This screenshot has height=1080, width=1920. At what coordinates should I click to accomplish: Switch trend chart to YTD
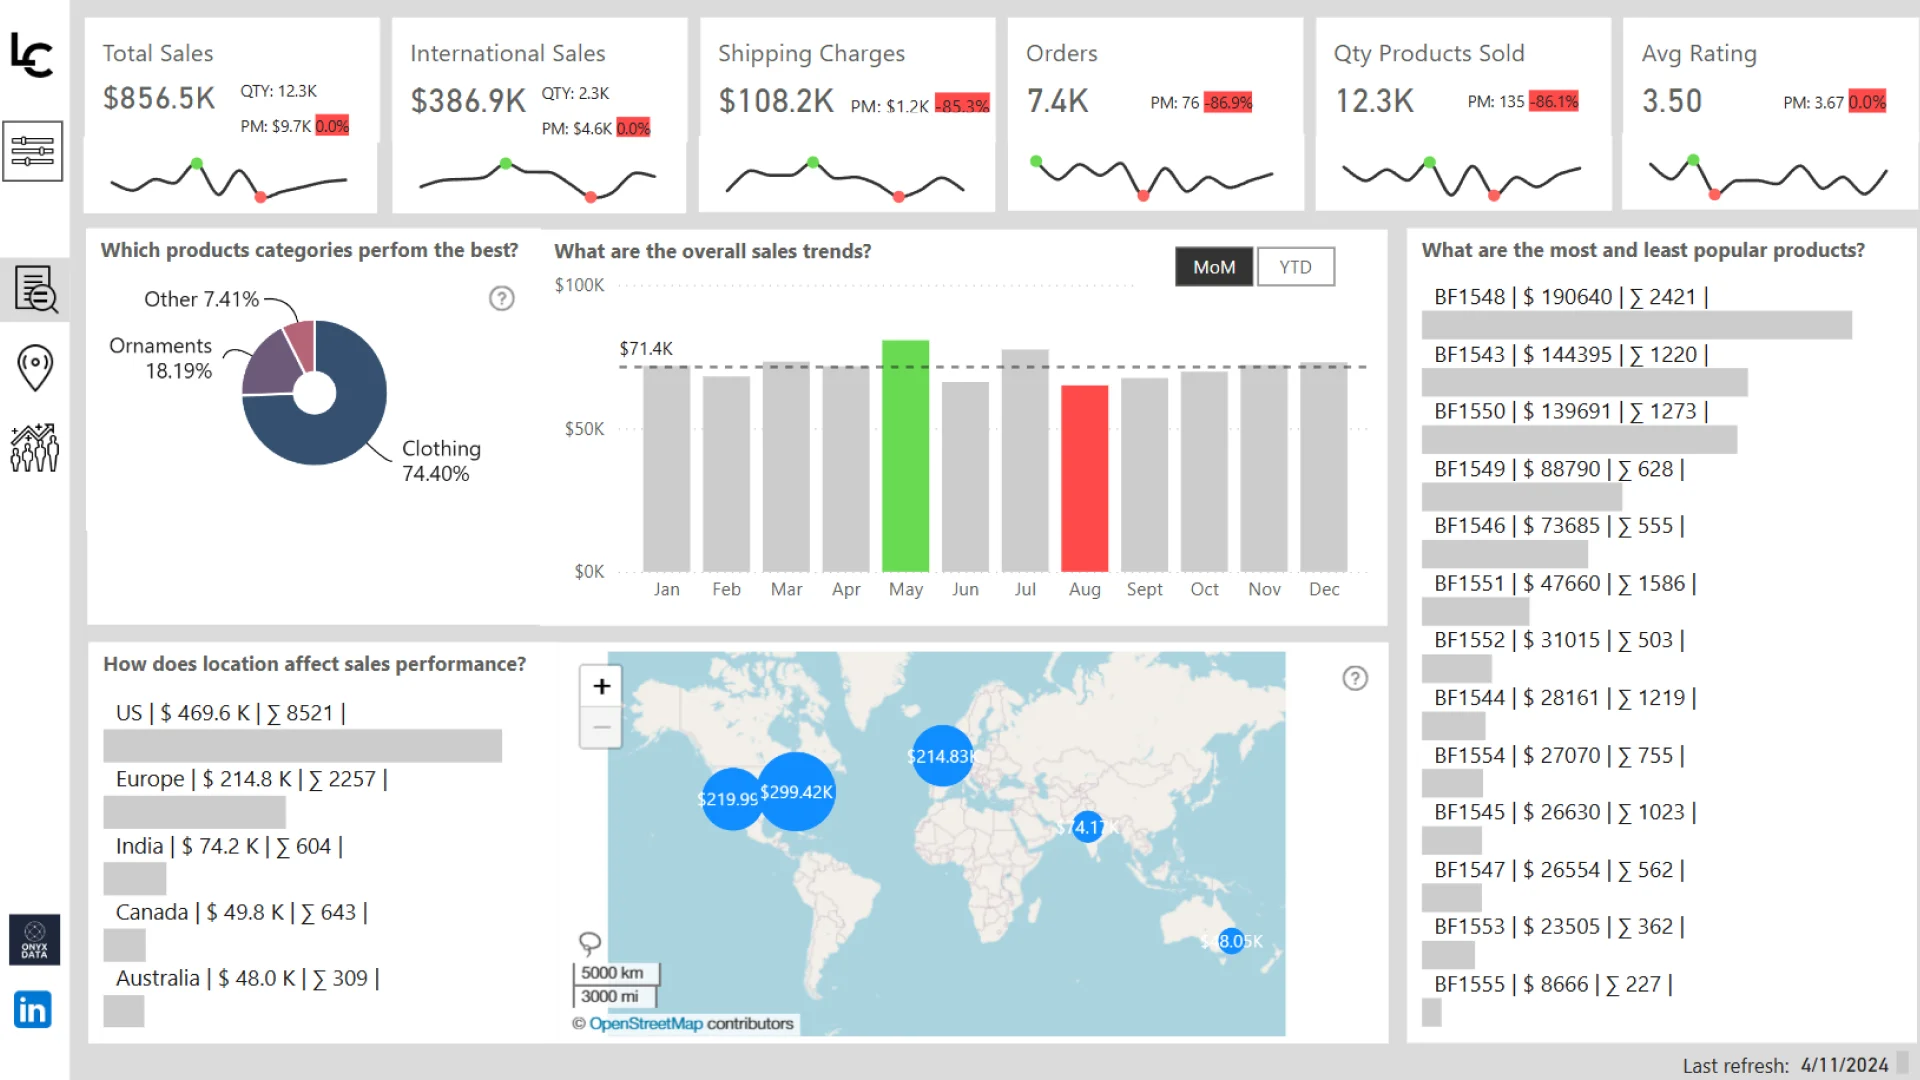(1295, 267)
